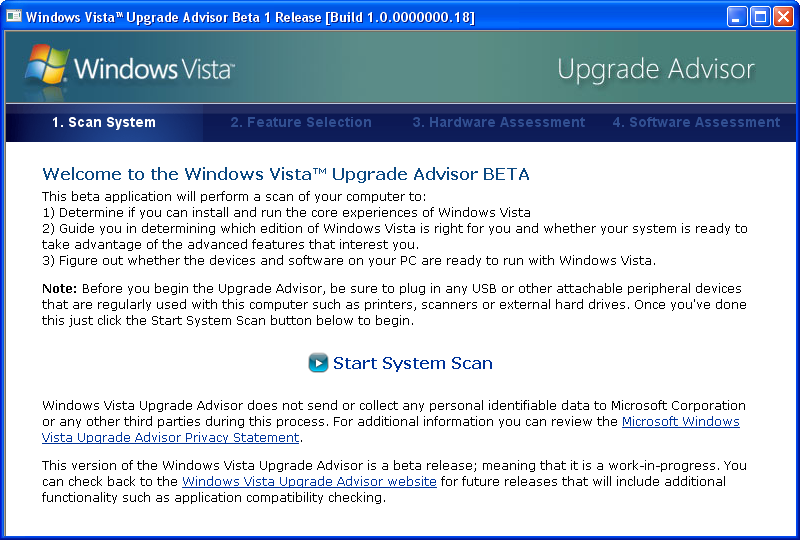Click the Welcome to Windows Vista Upgrade Advisor heading
The height and width of the screenshot is (540, 800).
pyautogui.click(x=286, y=174)
